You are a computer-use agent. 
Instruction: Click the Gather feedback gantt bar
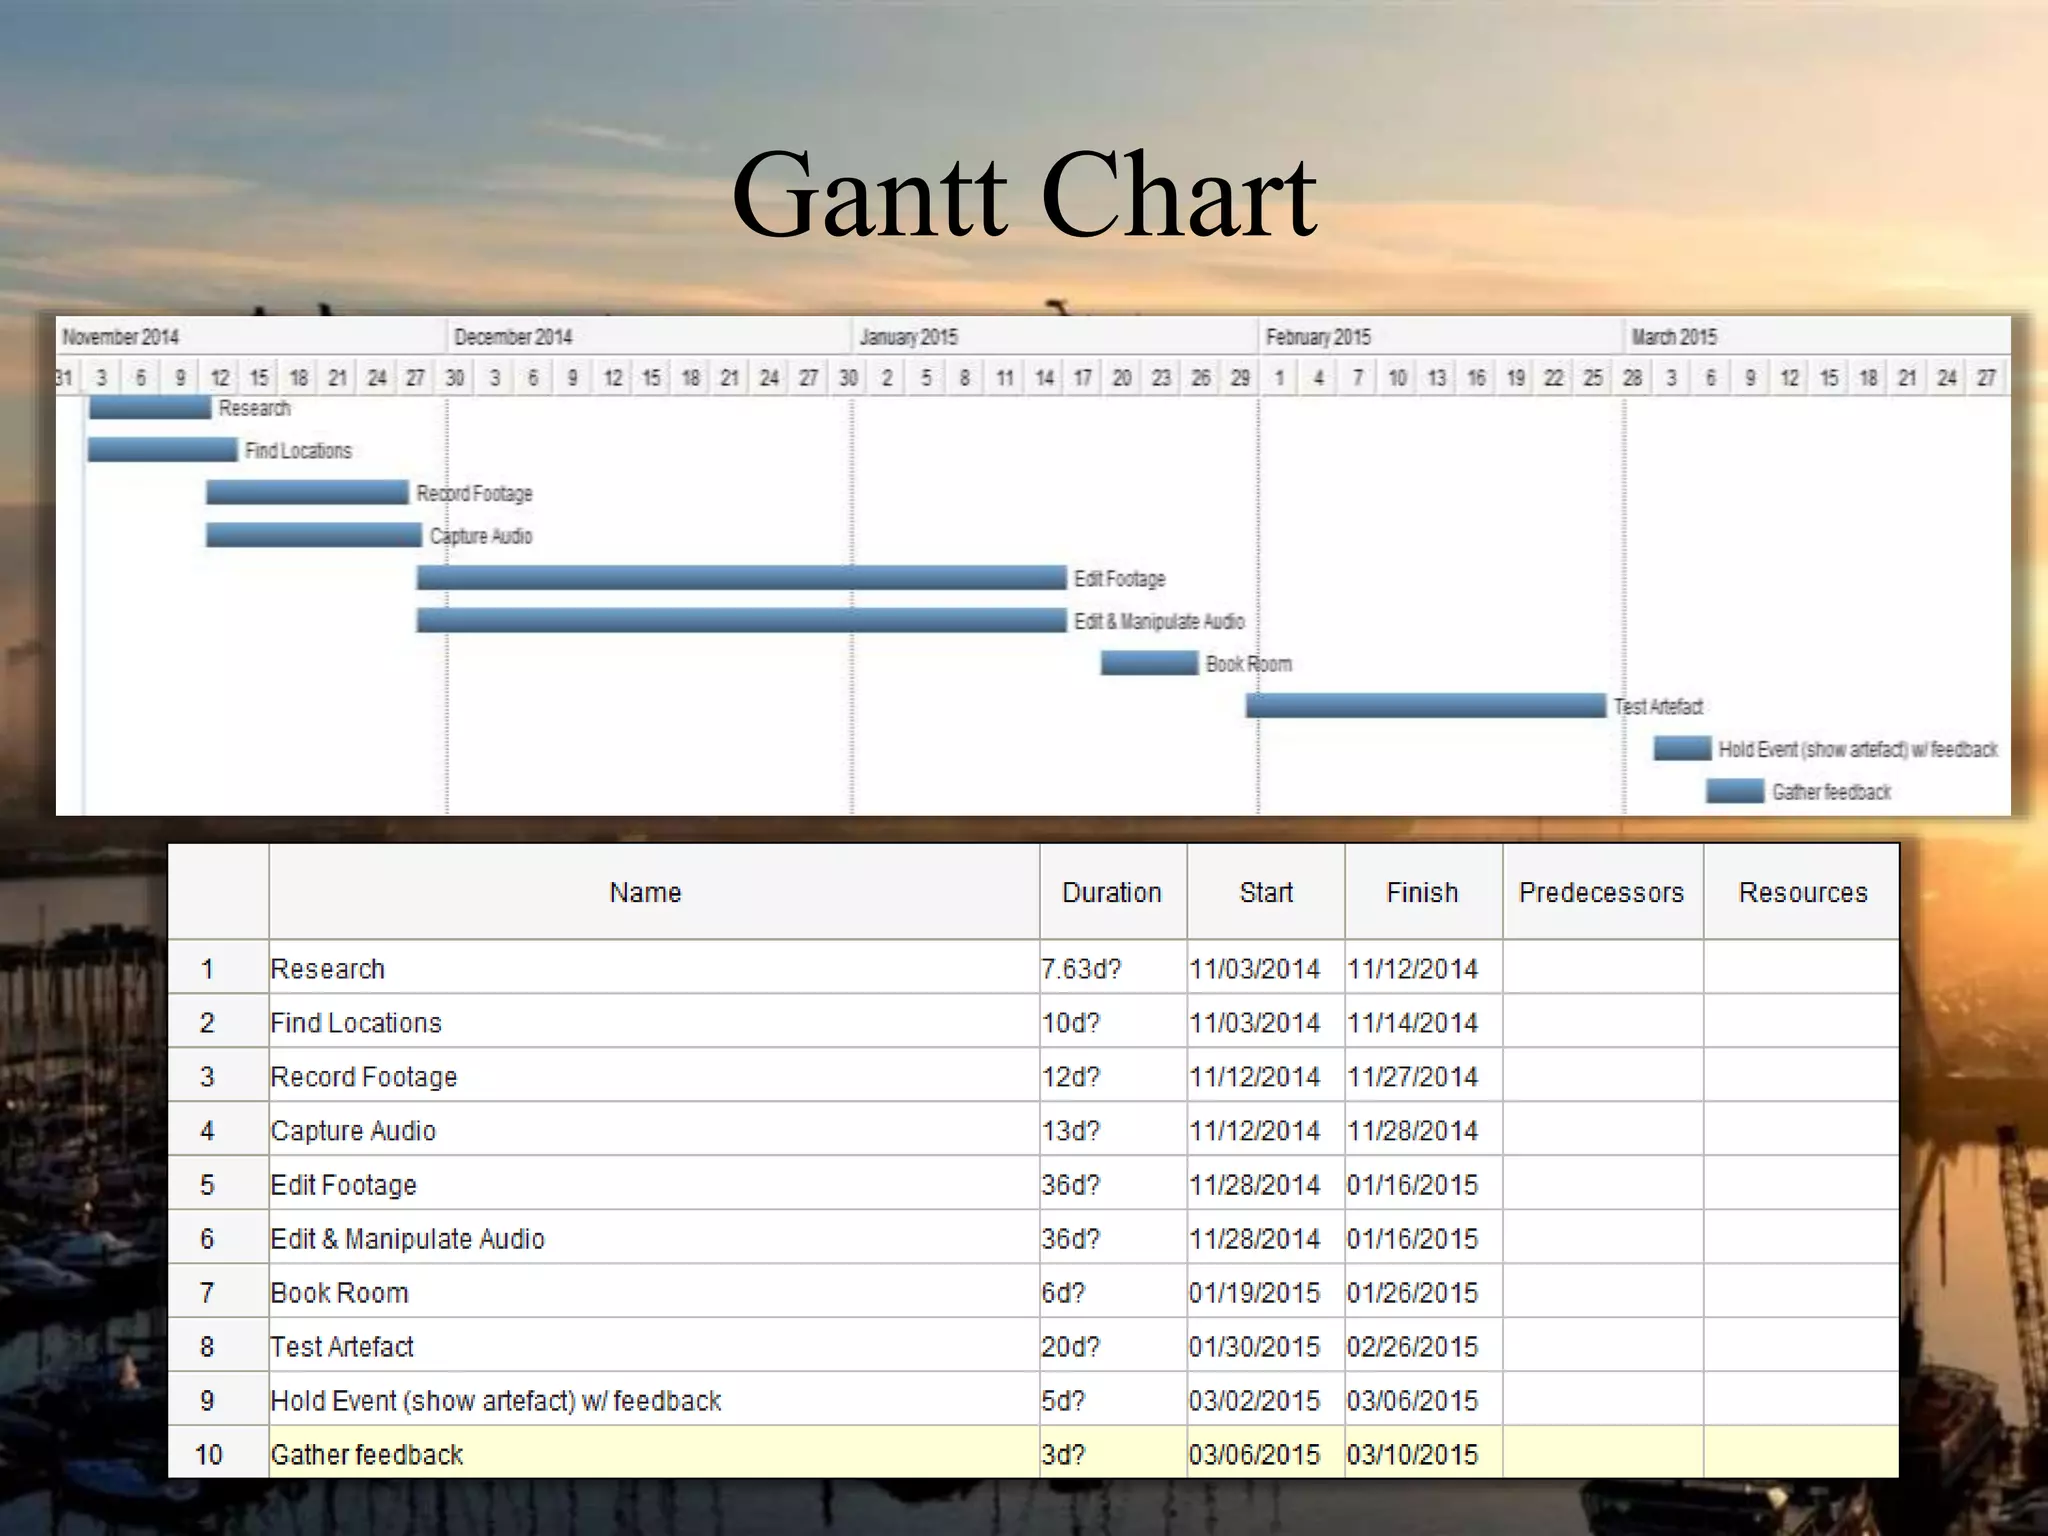(x=1734, y=791)
